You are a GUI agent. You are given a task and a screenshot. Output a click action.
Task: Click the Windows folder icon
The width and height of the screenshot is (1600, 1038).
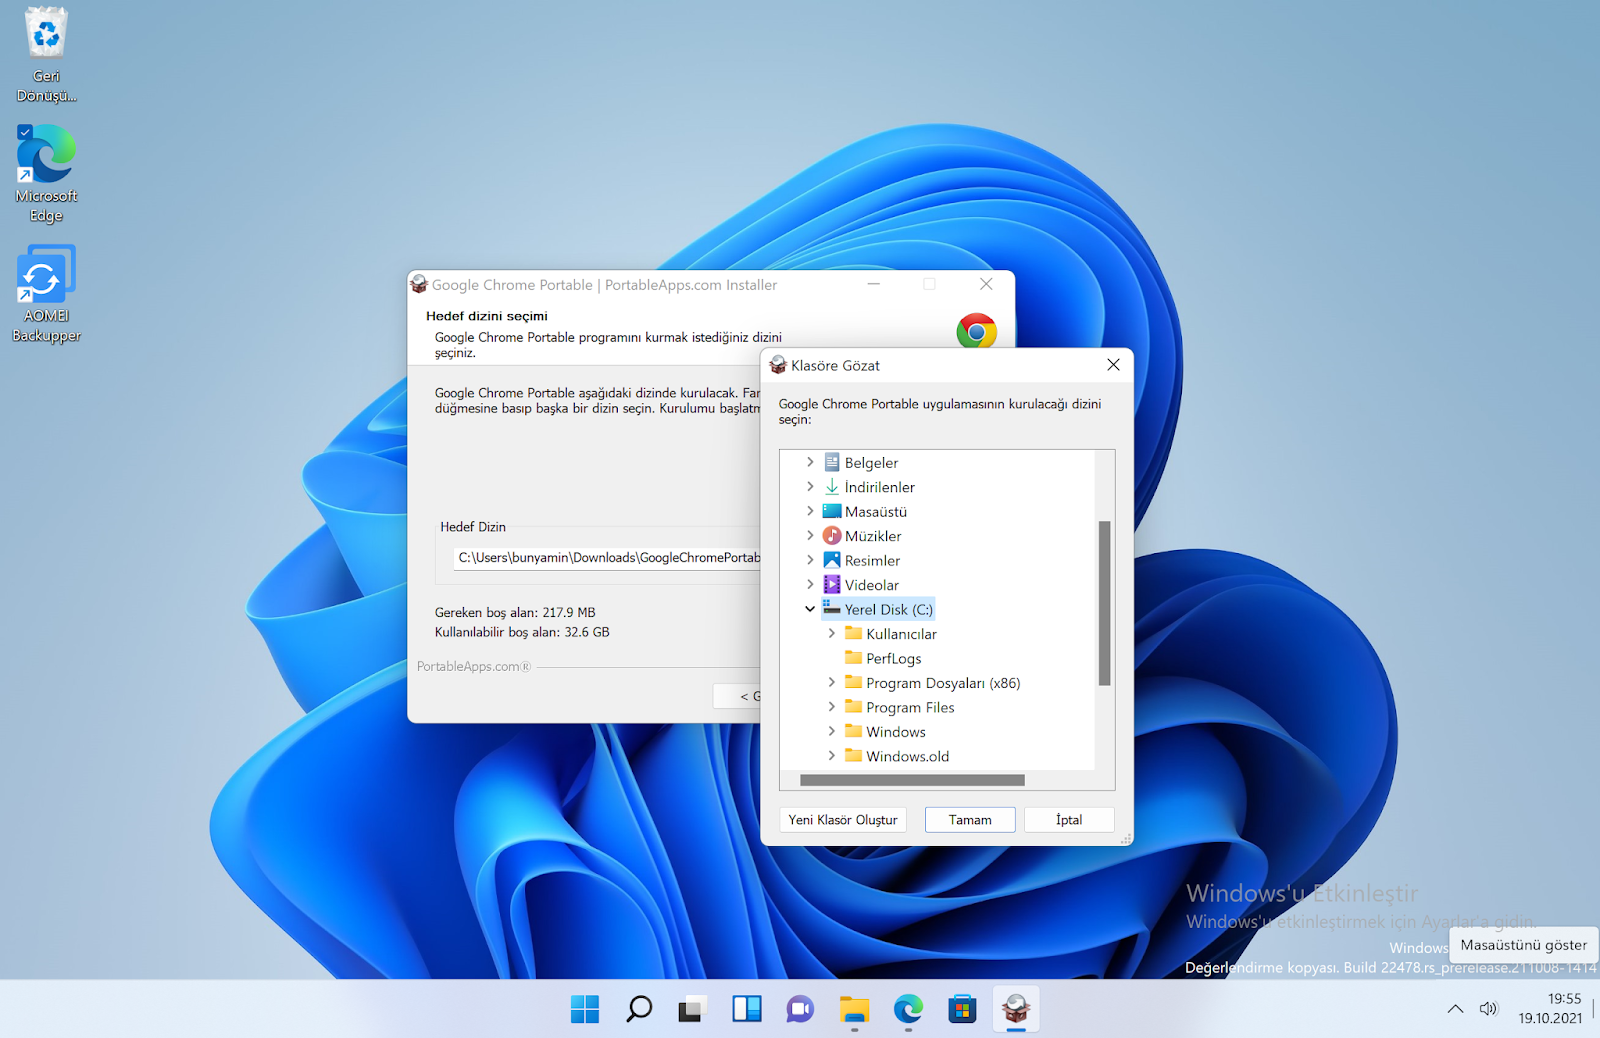pos(853,731)
